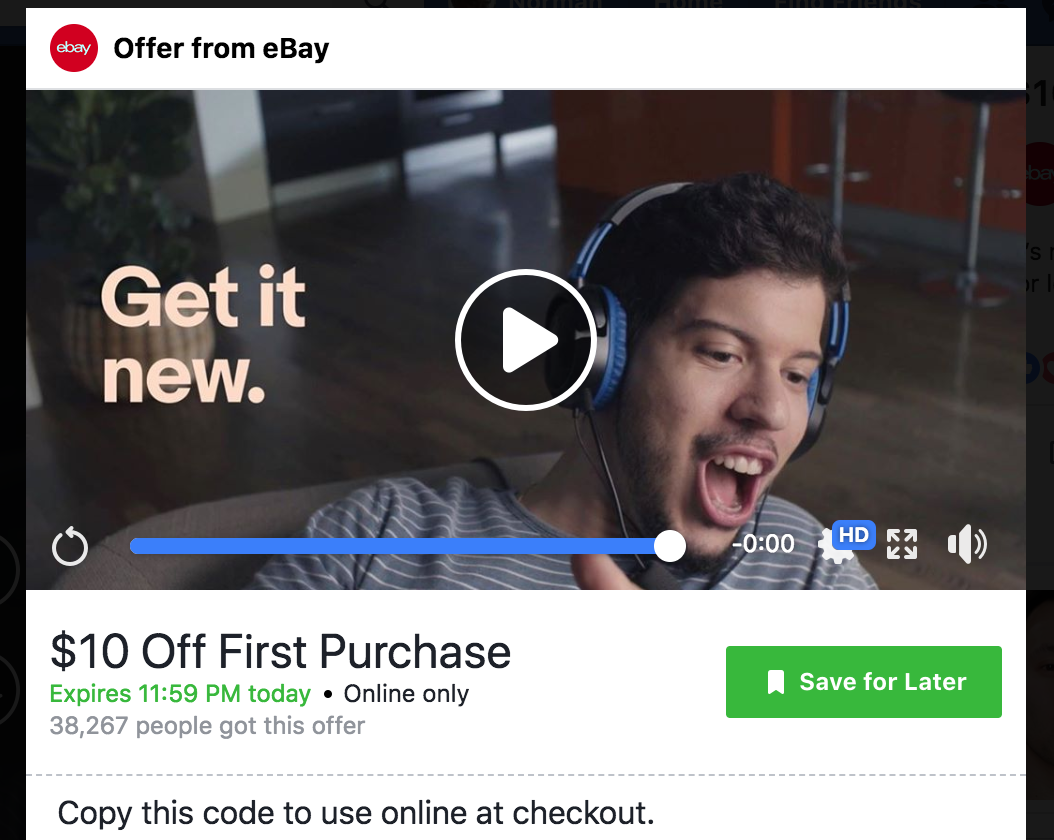Mute the video using the speaker icon
This screenshot has height=840, width=1054.
pyautogui.click(x=967, y=544)
